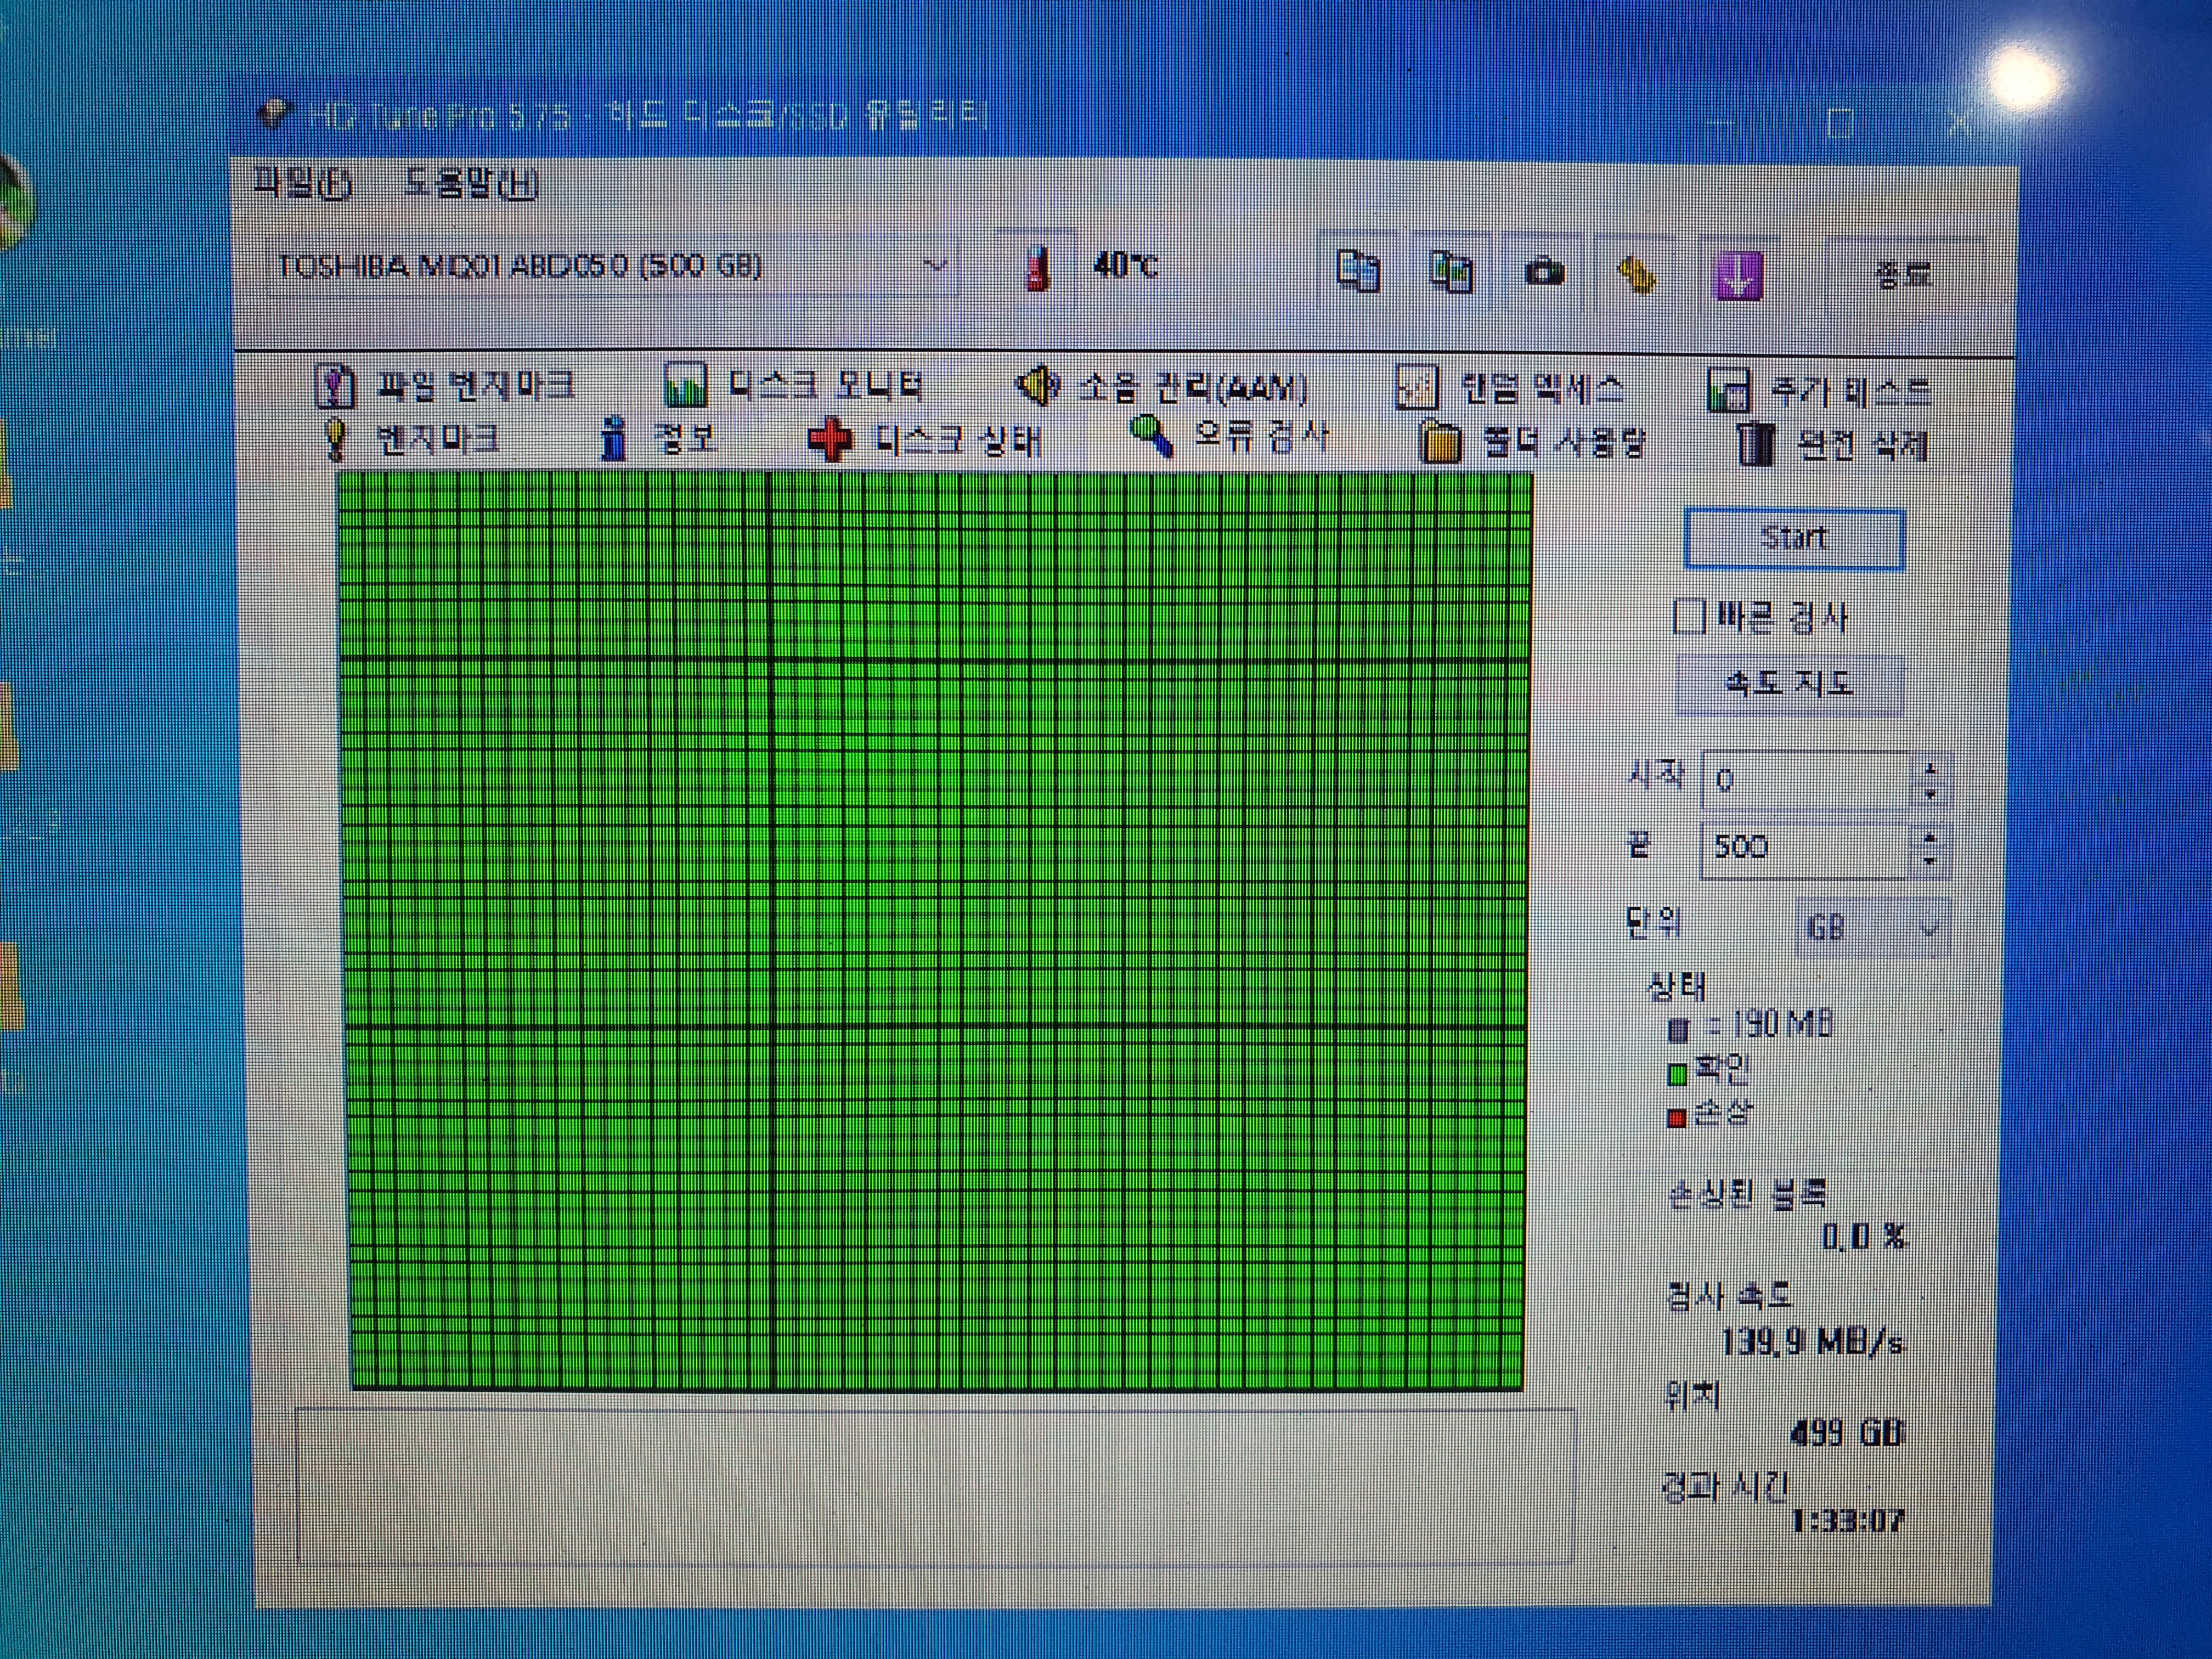Open the 파일(F) menu
Image resolution: width=2212 pixels, height=1659 pixels.
pyautogui.click(x=302, y=183)
